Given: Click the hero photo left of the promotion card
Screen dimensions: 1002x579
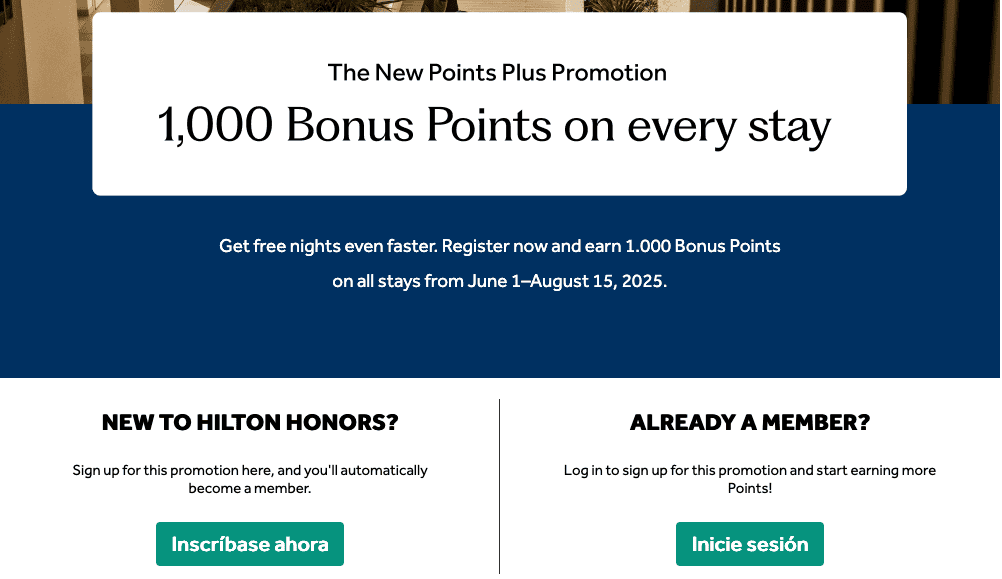Looking at the screenshot, I should click(45, 50).
